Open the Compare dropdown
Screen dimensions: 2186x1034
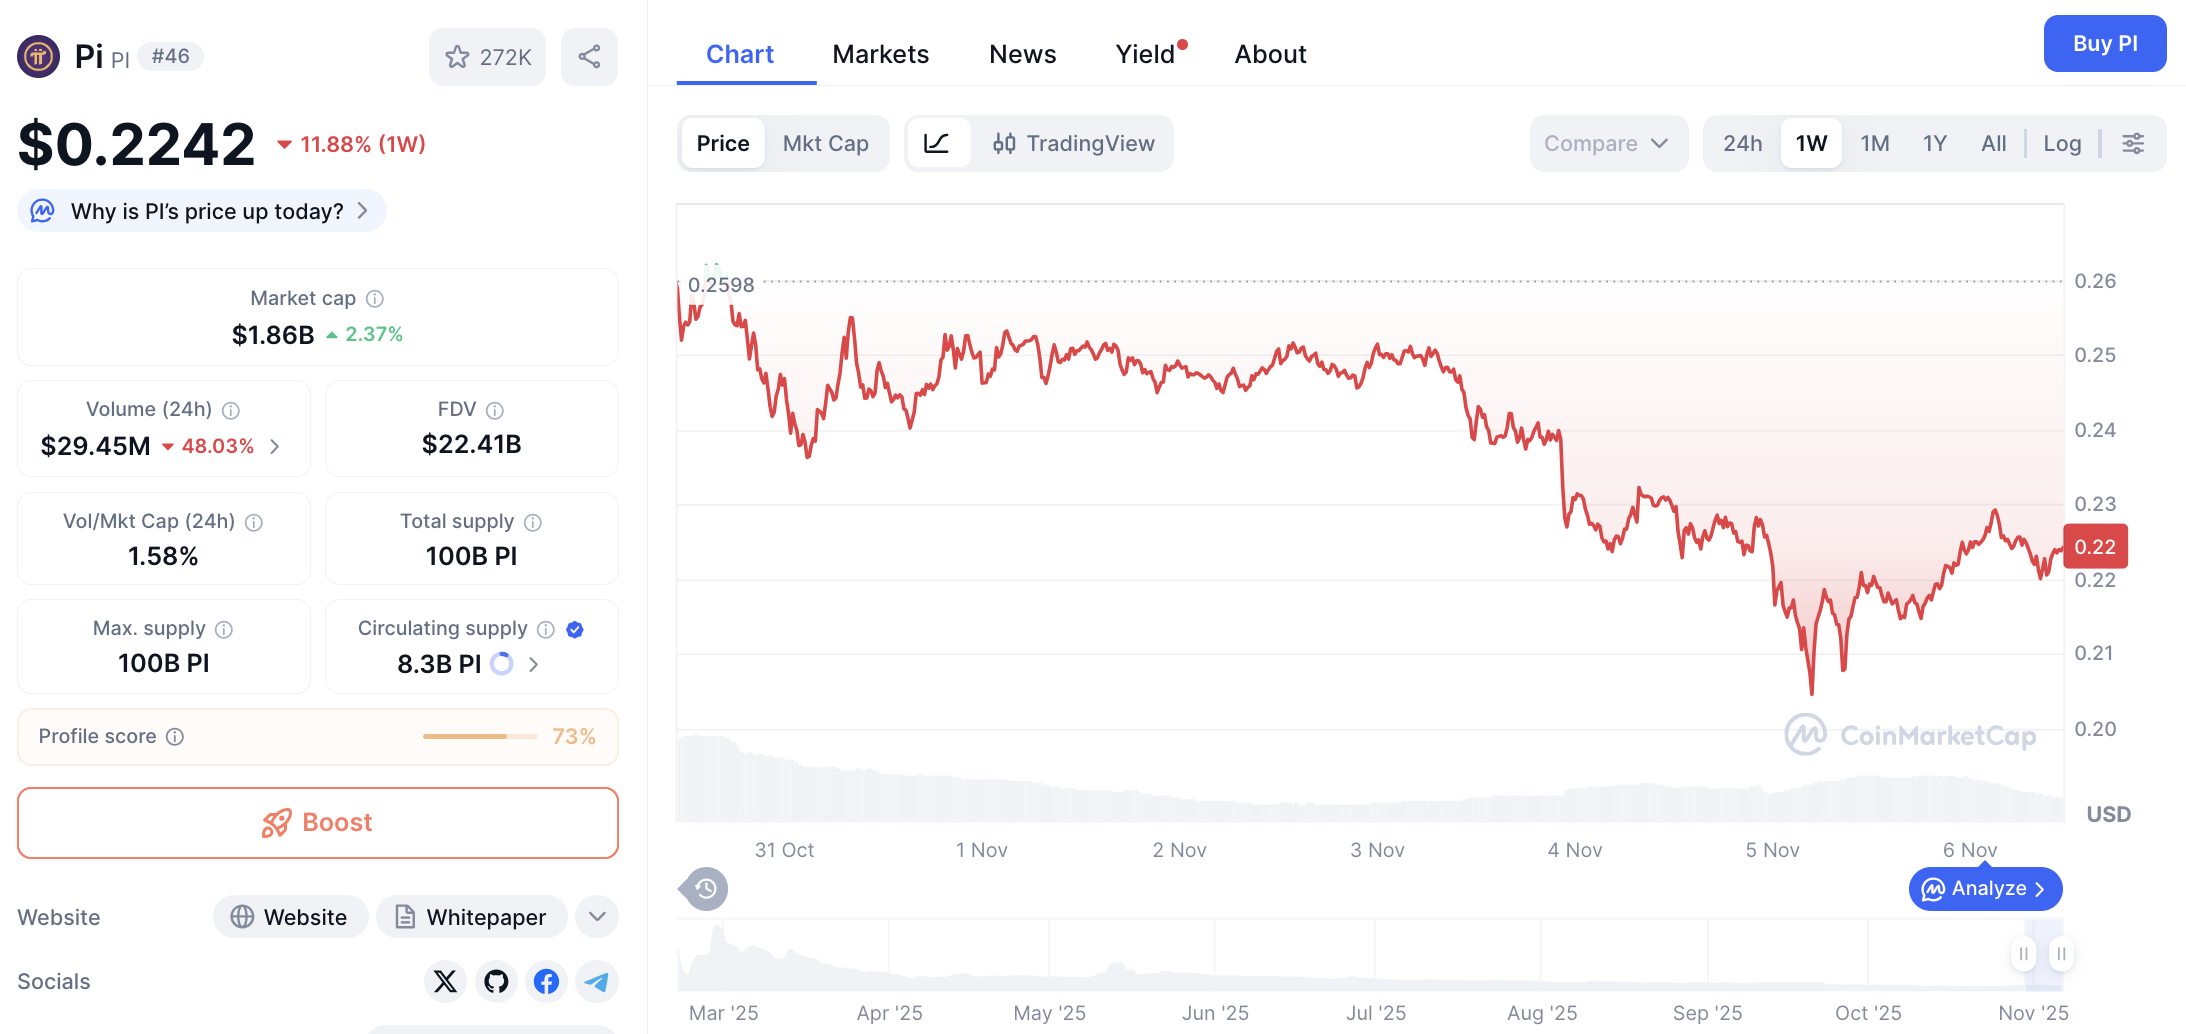coord(1607,143)
